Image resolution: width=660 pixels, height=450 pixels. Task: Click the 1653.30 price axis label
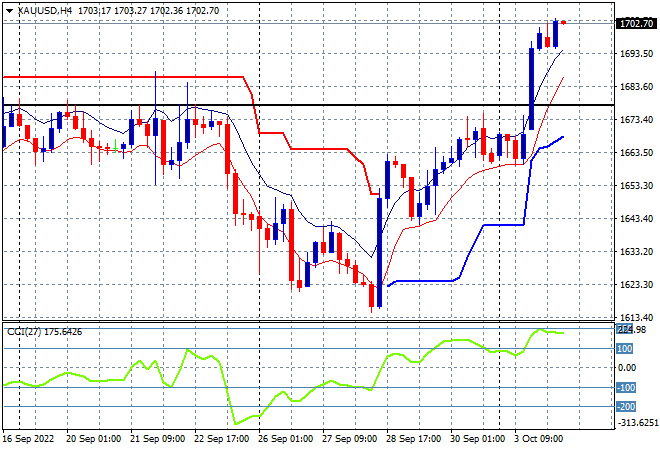636,185
